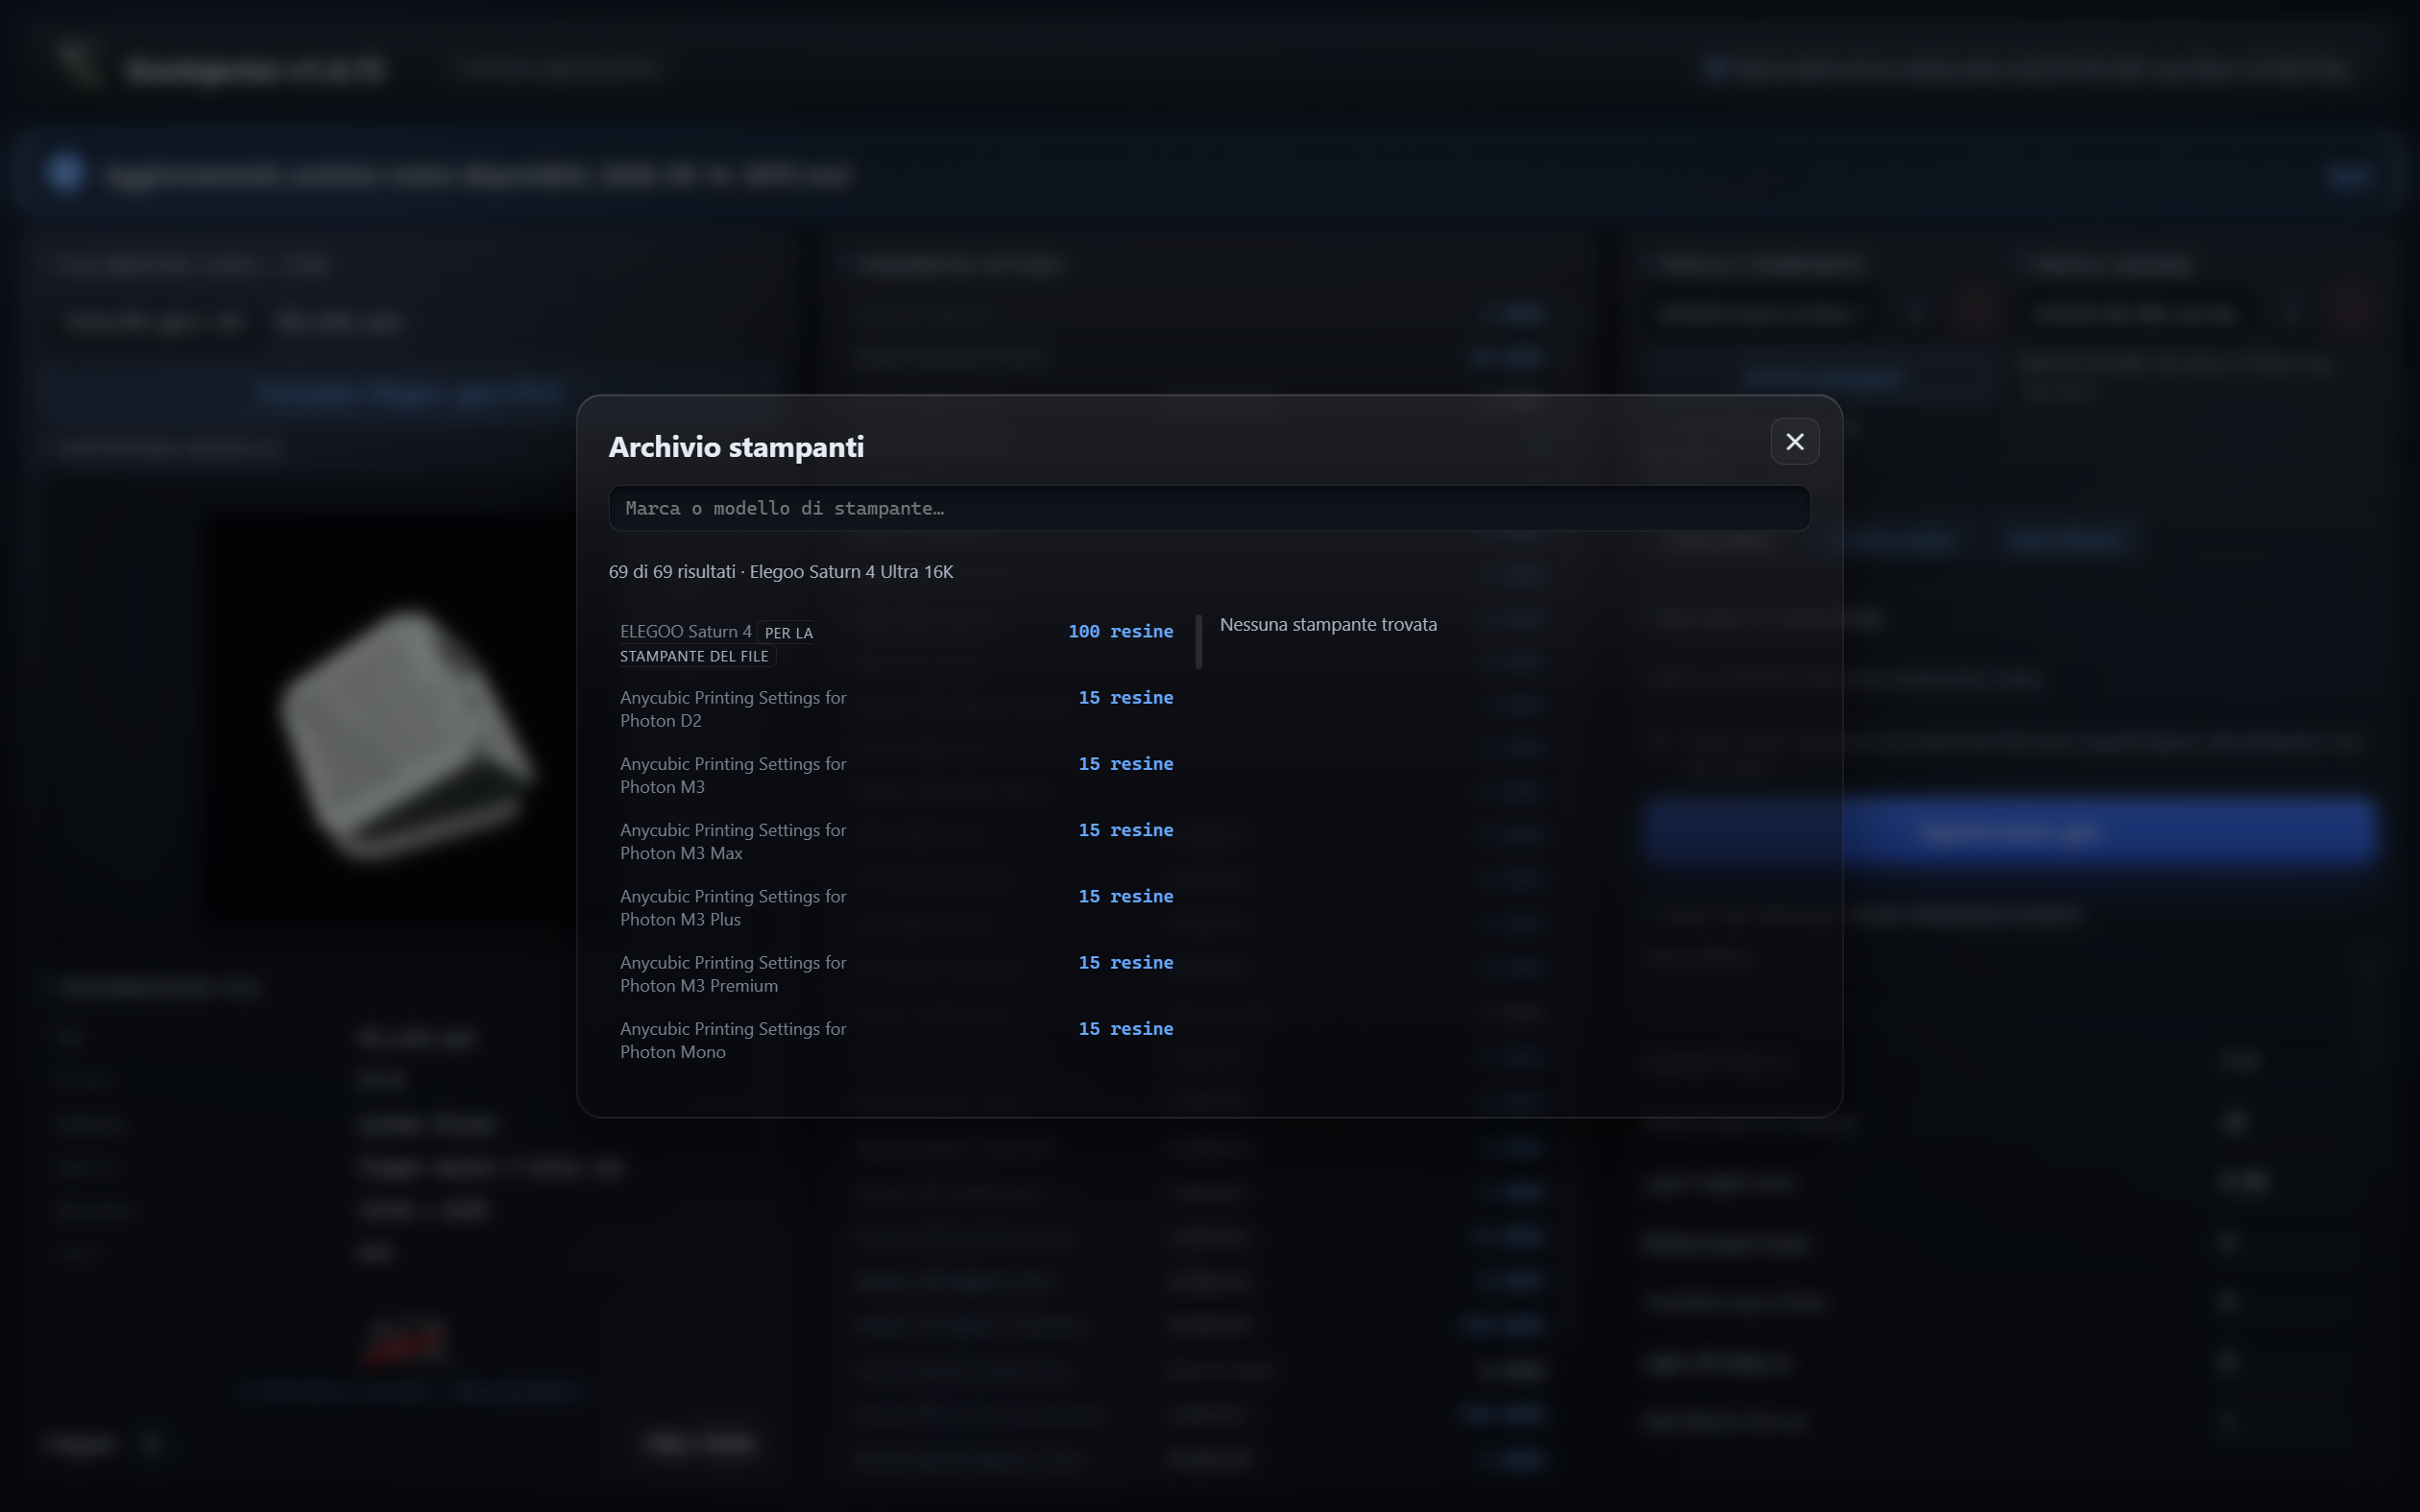This screenshot has height=1512, width=2420.
Task: View 15 resine for Photon M3 Max
Action: point(1125,829)
